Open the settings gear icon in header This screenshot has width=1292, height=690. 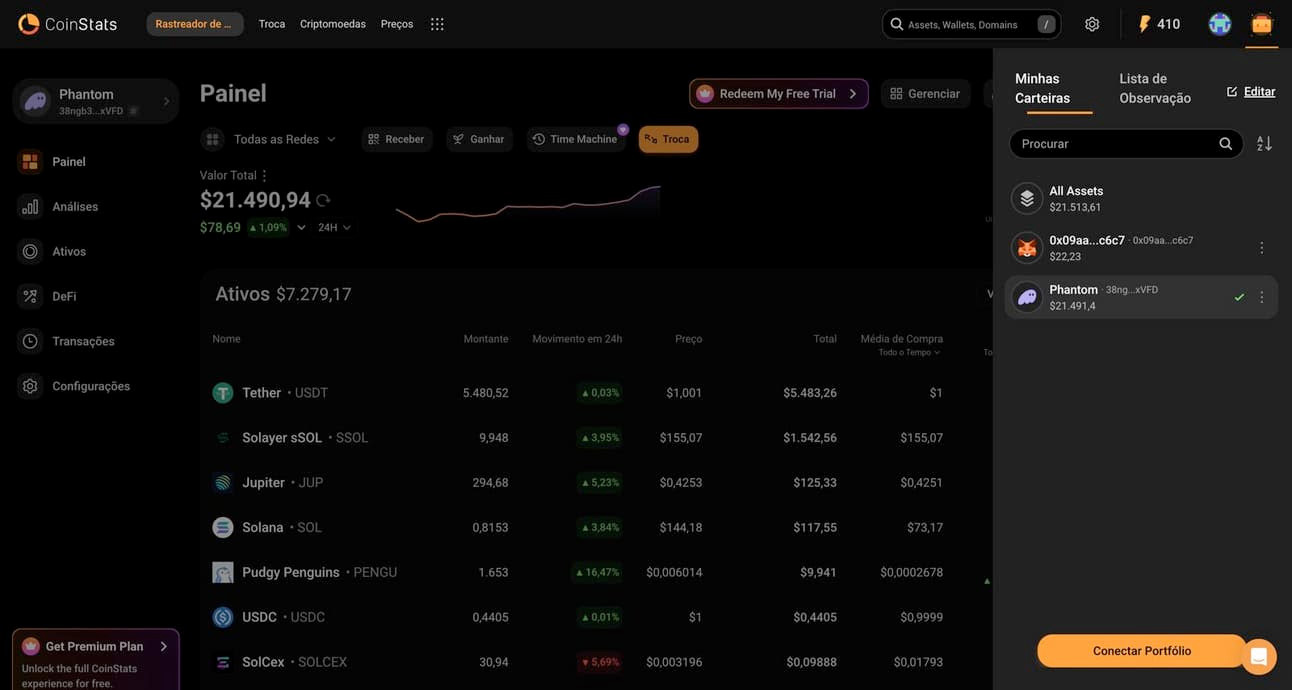coord(1092,24)
